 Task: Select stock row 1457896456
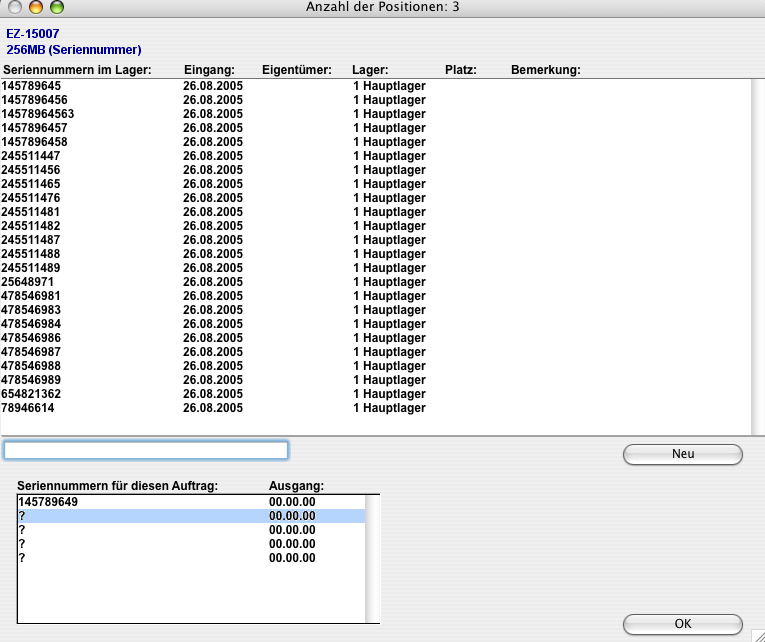[x=35, y=100]
